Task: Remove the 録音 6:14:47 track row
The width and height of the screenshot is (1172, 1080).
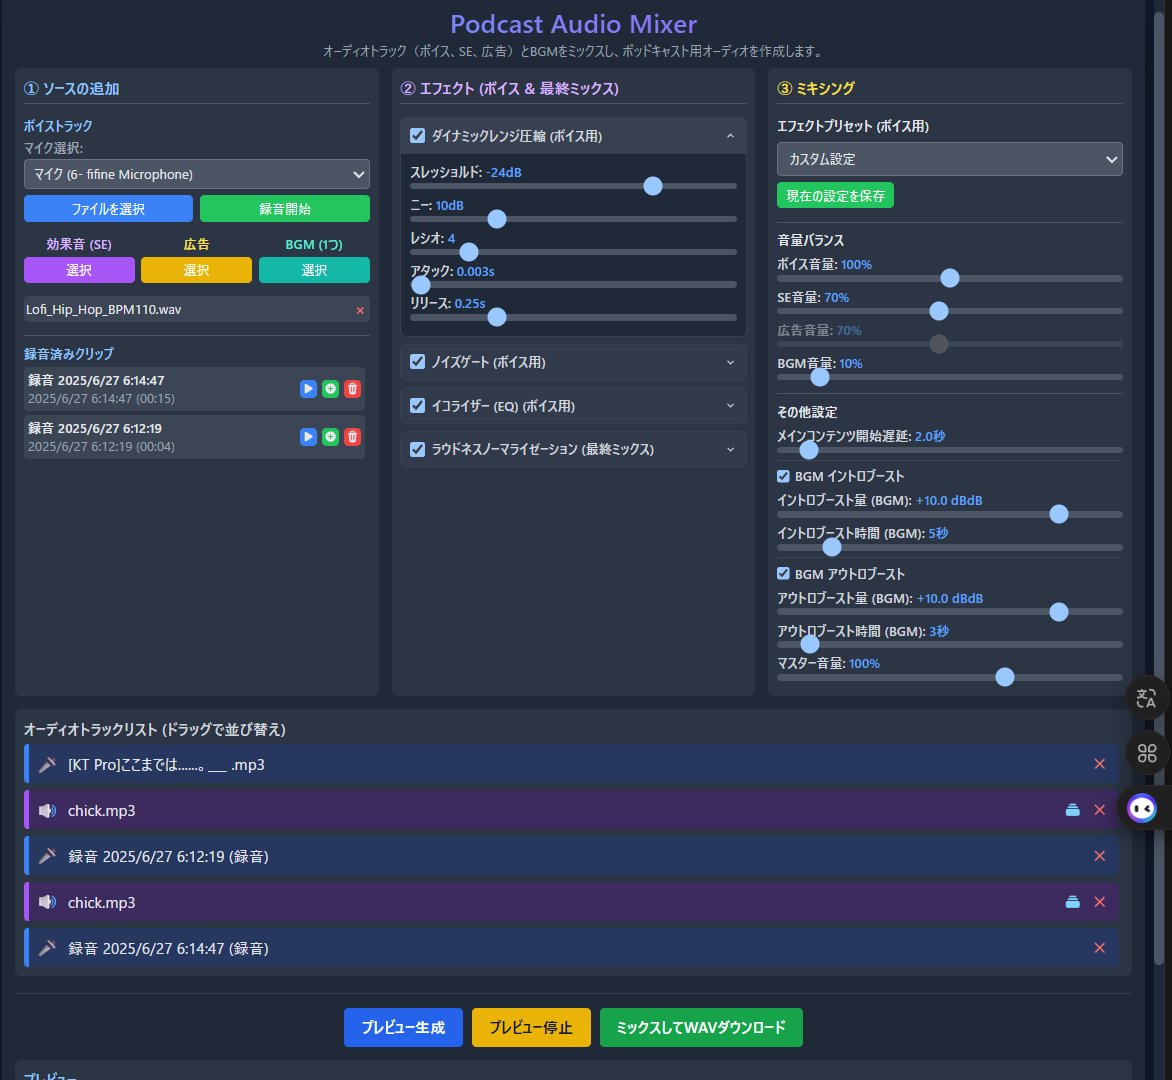Action: click(1099, 948)
